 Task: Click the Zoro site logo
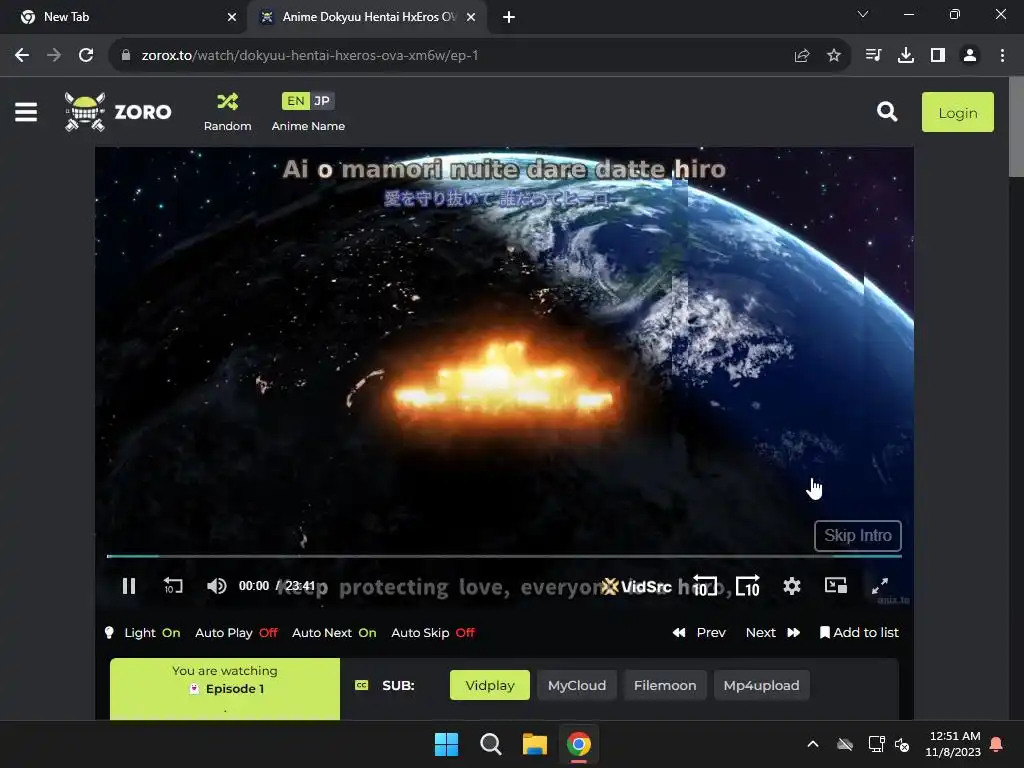point(118,112)
